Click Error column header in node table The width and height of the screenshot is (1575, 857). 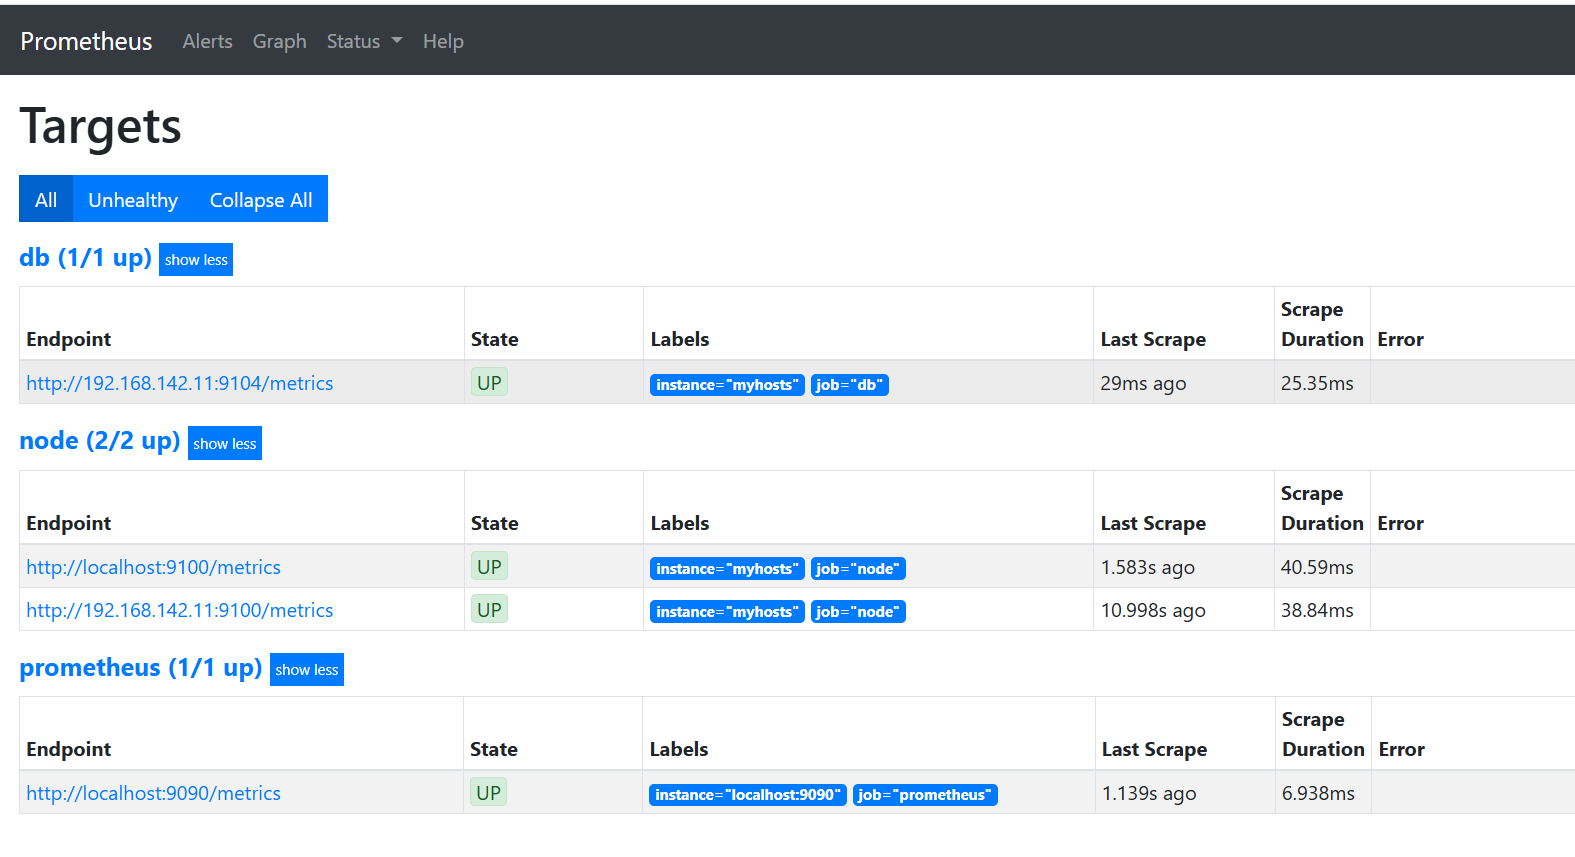(x=1400, y=523)
